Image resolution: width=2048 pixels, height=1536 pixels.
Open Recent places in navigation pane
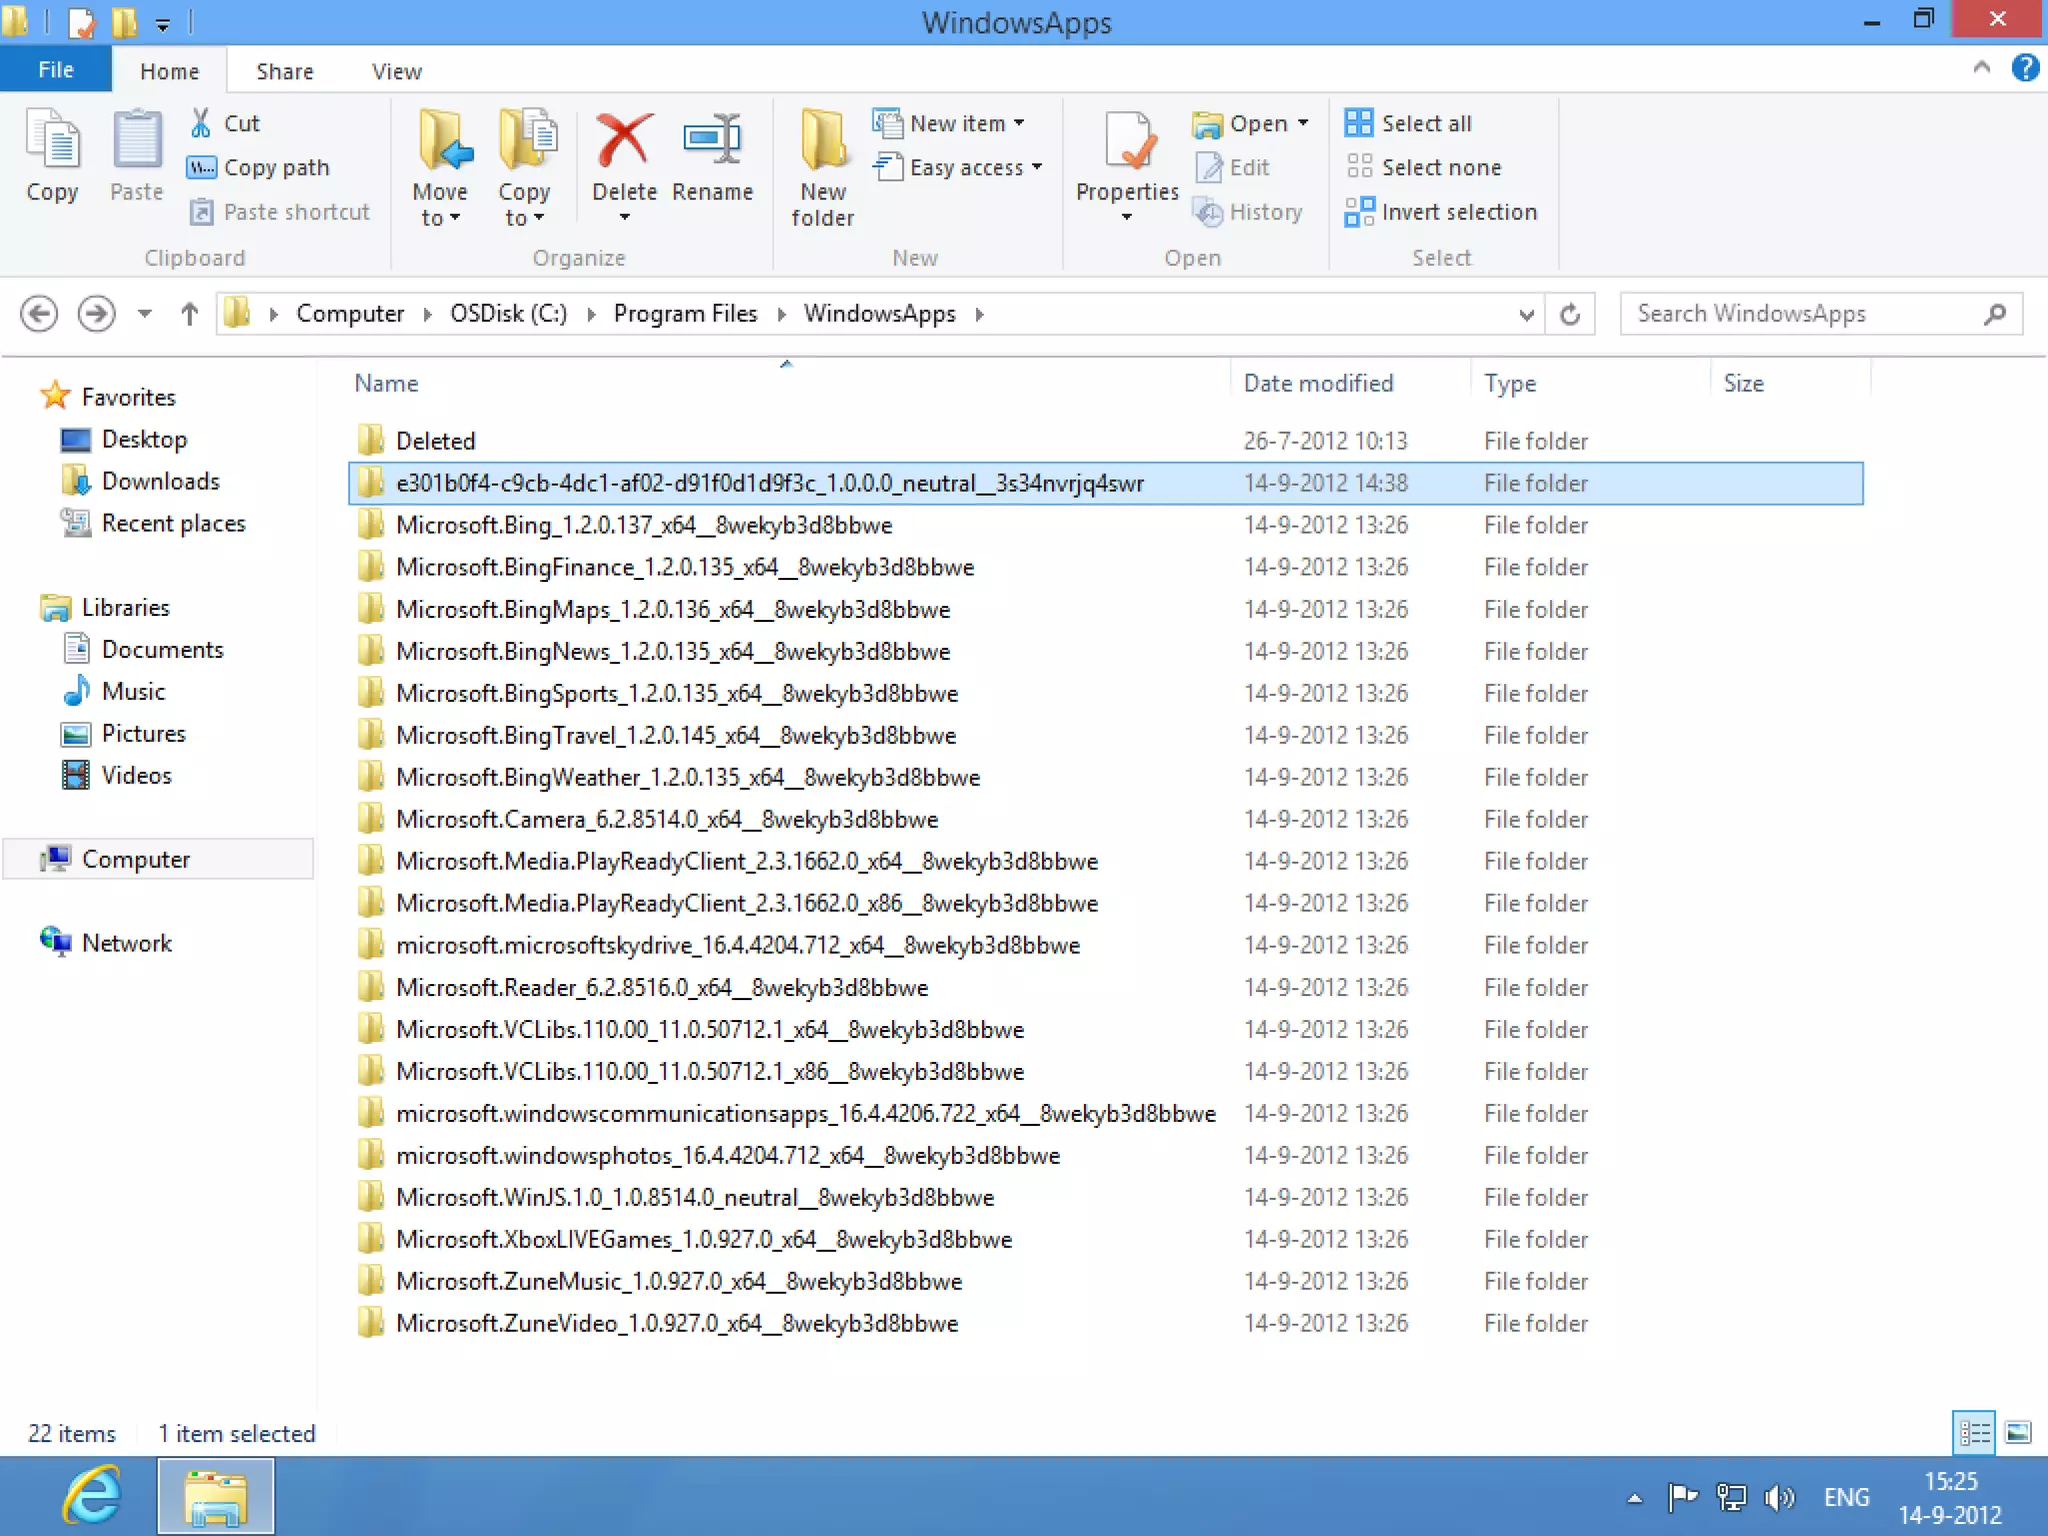[x=173, y=523]
